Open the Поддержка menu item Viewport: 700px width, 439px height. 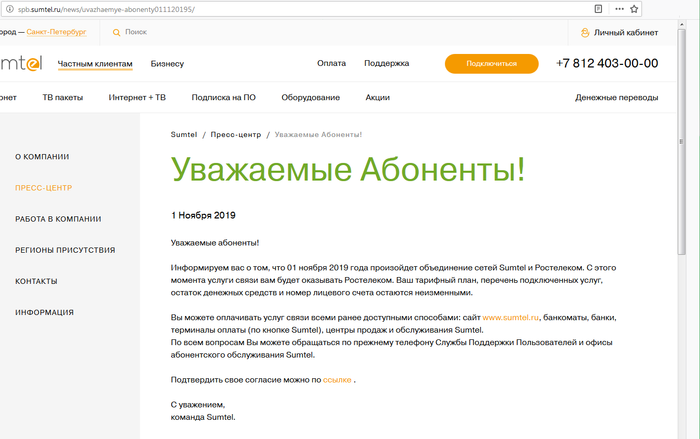pos(386,63)
